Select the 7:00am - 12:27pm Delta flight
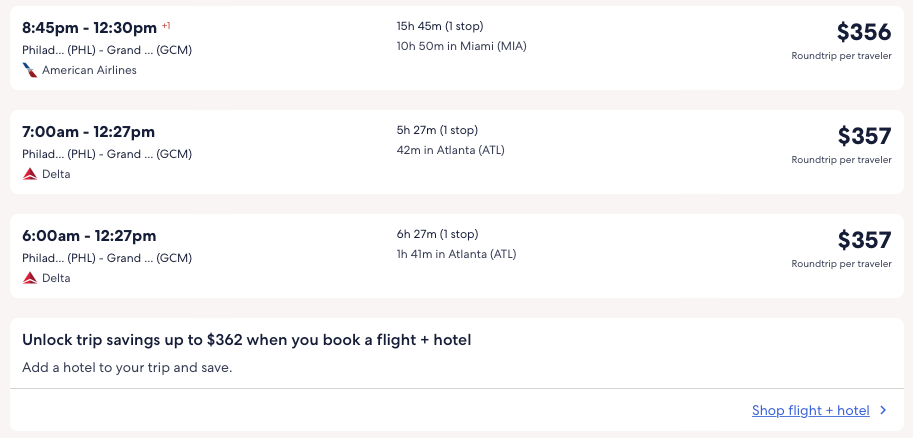Viewport: 913px width, 438px height. pyautogui.click(x=88, y=132)
